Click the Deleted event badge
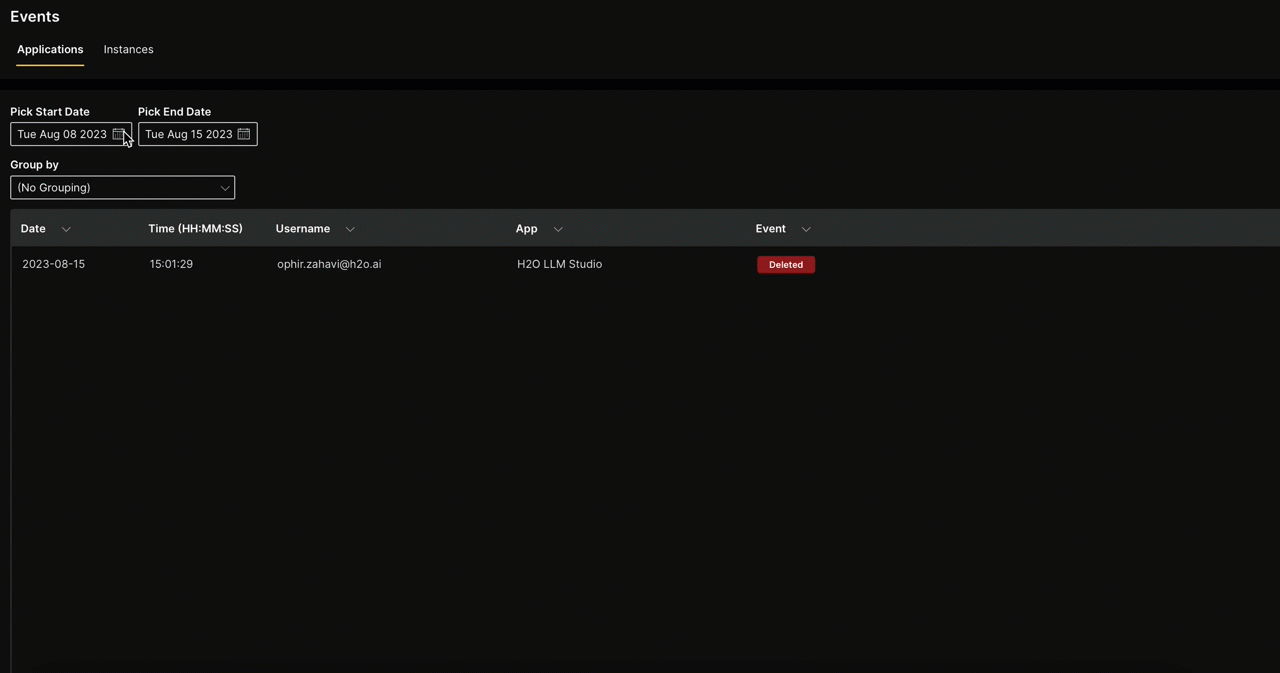The height and width of the screenshot is (673, 1280). [785, 264]
